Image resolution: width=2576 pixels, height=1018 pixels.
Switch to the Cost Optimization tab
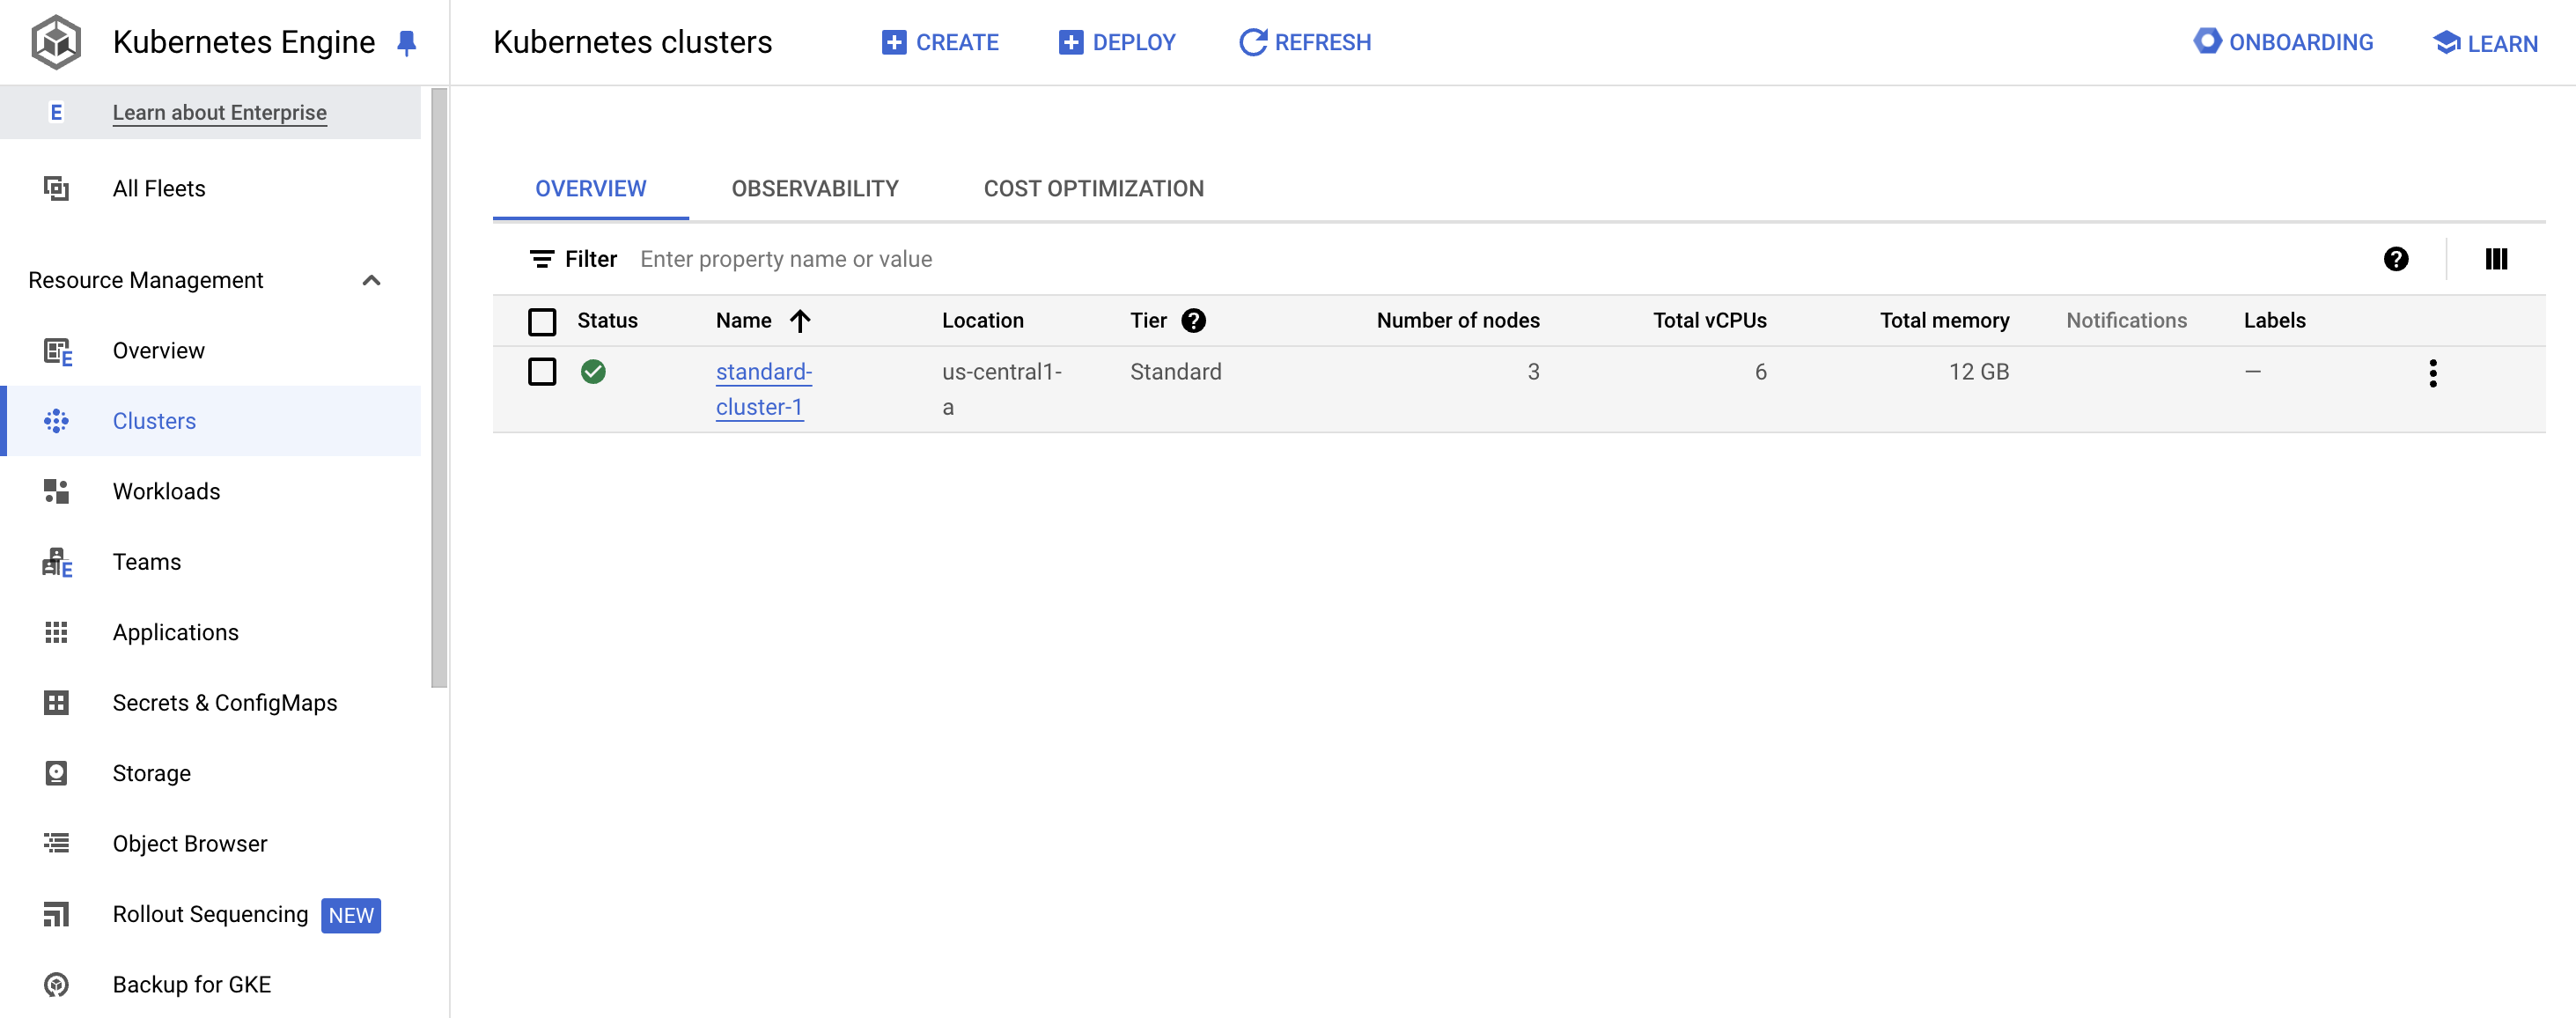1093,188
